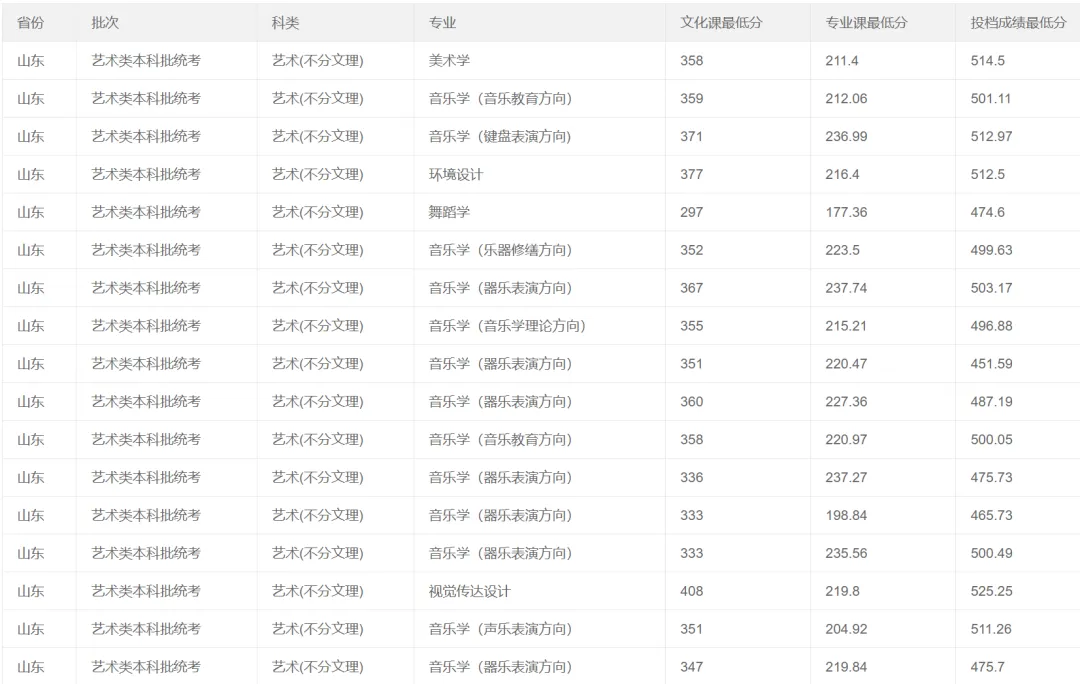Viewport: 1080px width, 684px height.
Task: Click the admission score 512.5
Action: (987, 174)
